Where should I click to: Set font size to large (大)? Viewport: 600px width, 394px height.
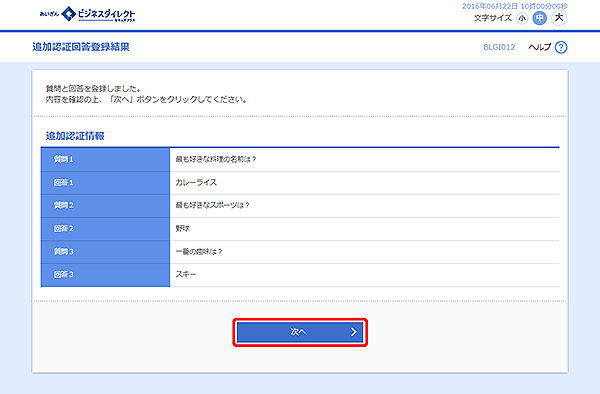point(559,18)
